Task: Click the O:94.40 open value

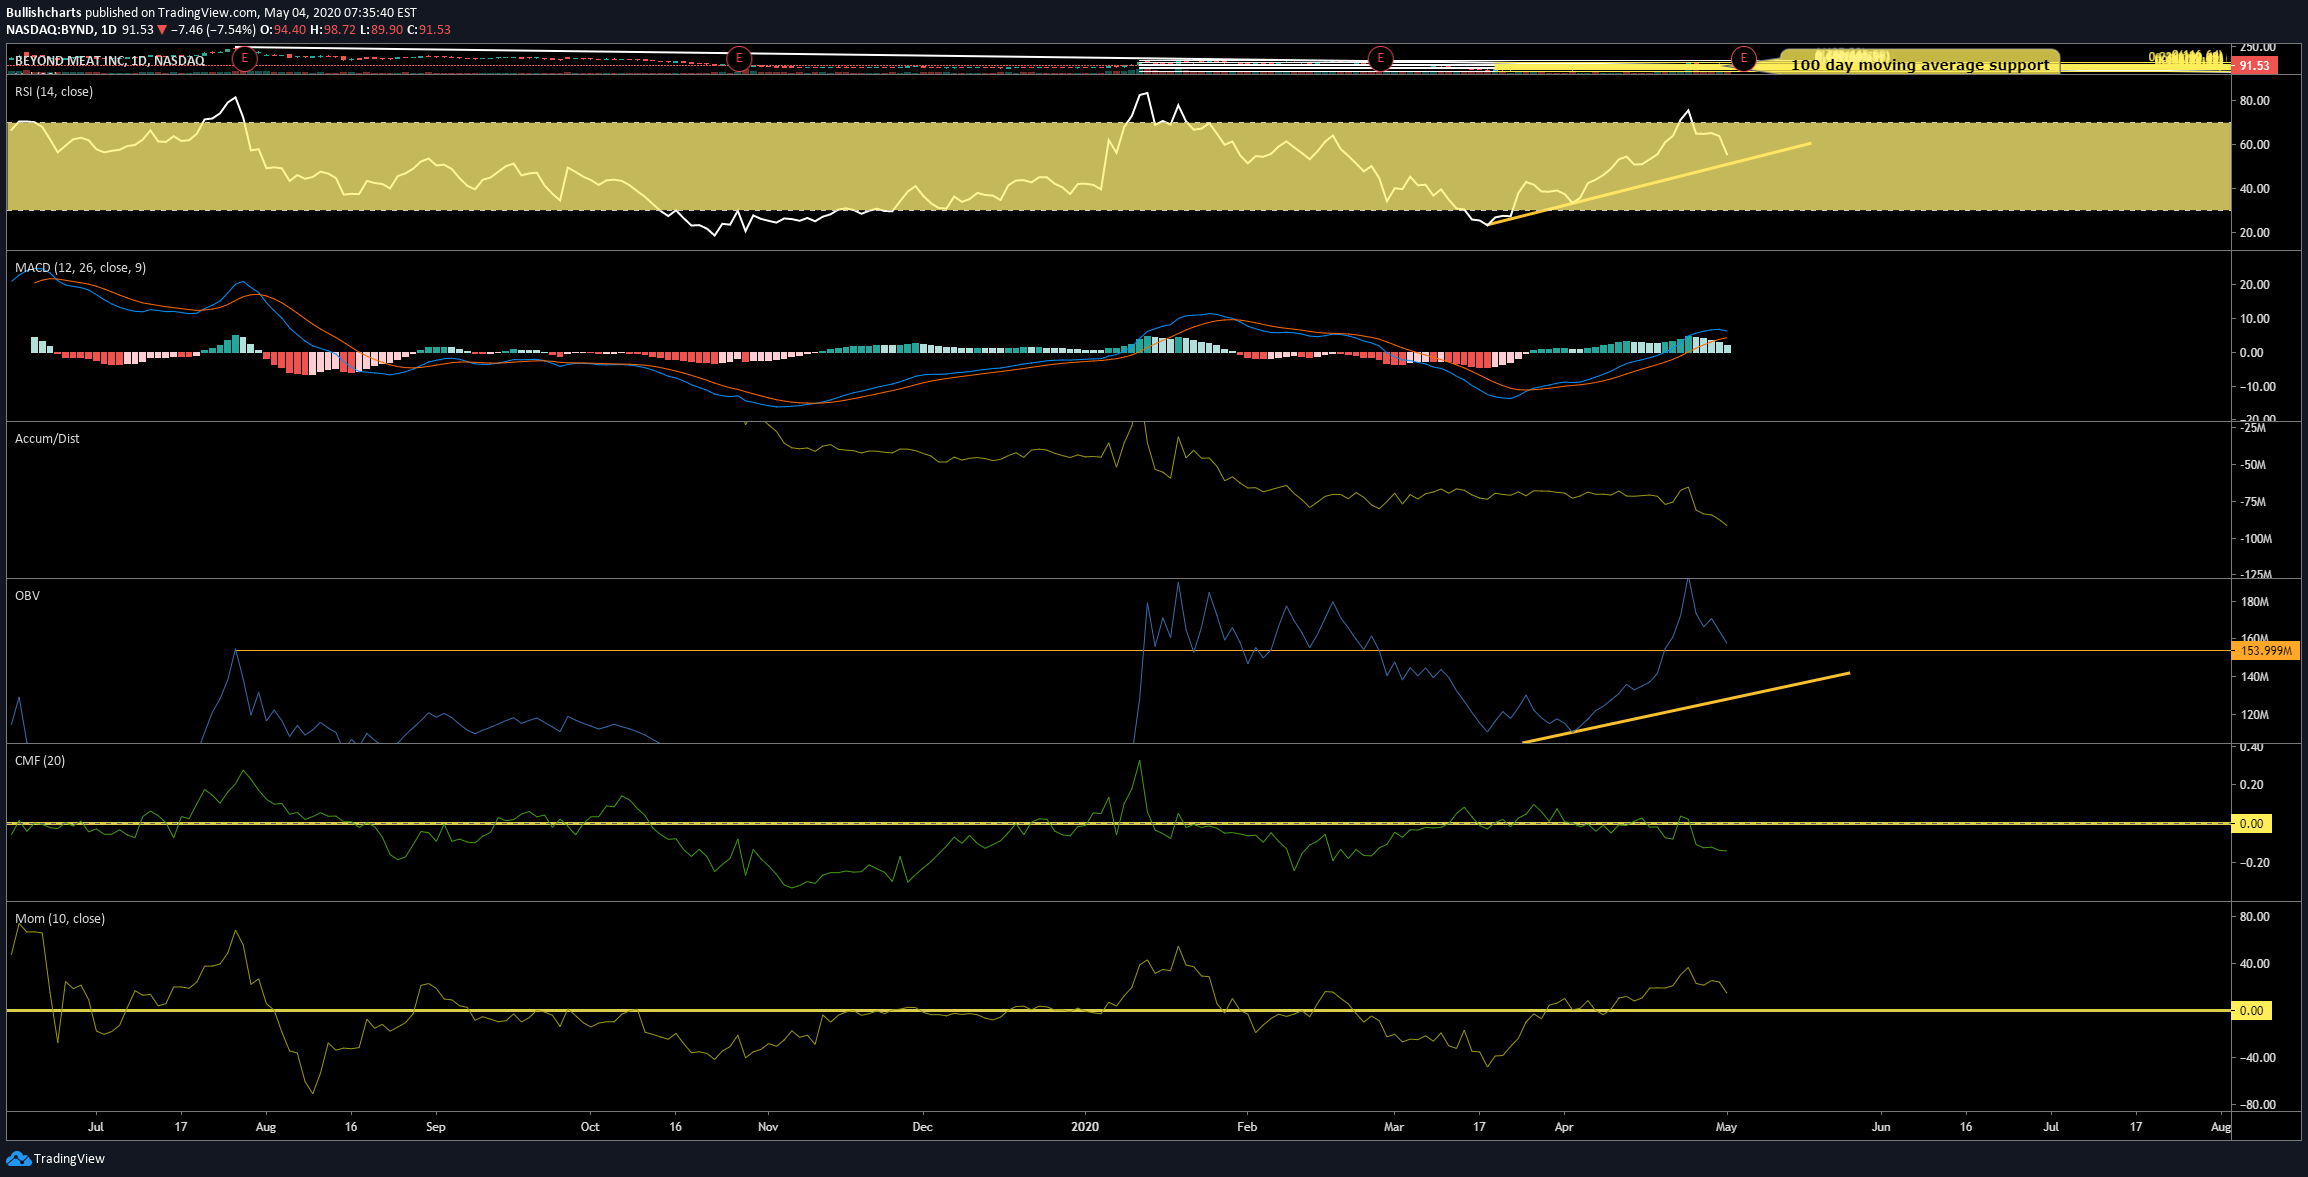Action: point(283,30)
